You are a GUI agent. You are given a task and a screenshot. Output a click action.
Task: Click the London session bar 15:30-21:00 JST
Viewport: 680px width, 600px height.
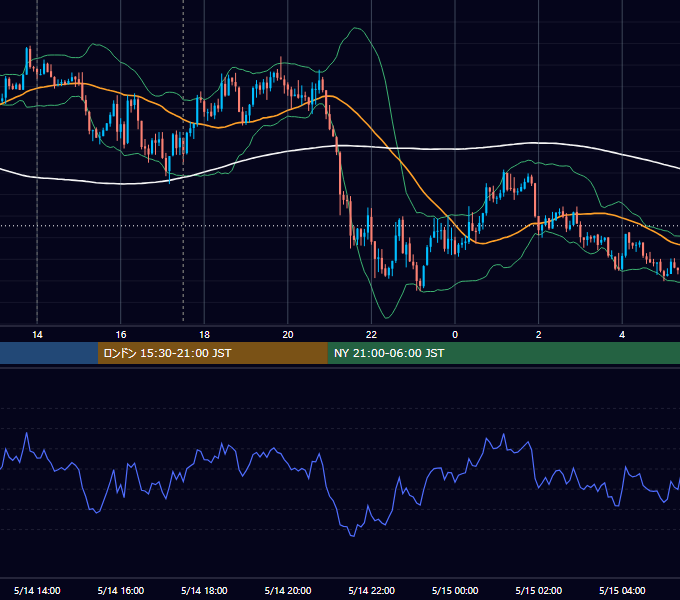pos(212,353)
